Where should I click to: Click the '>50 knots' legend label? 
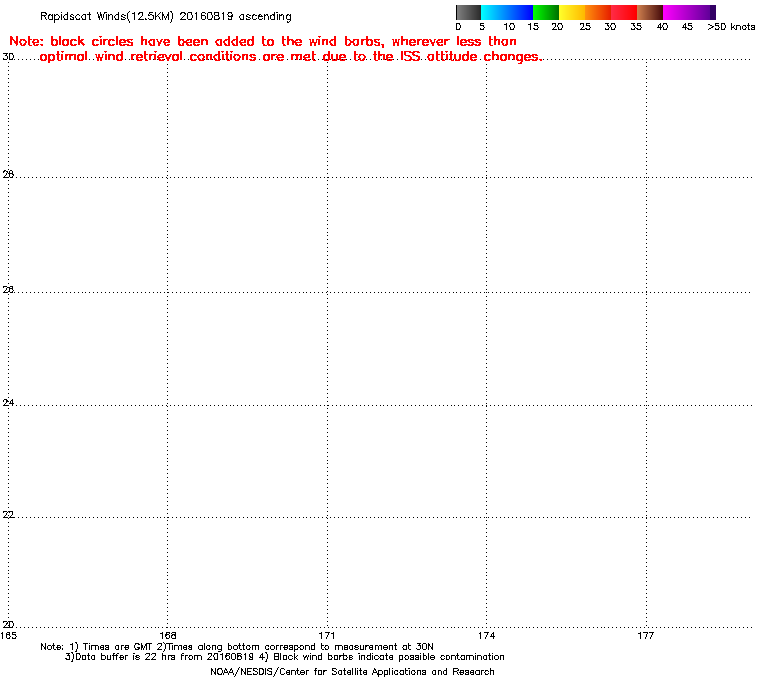point(731,27)
